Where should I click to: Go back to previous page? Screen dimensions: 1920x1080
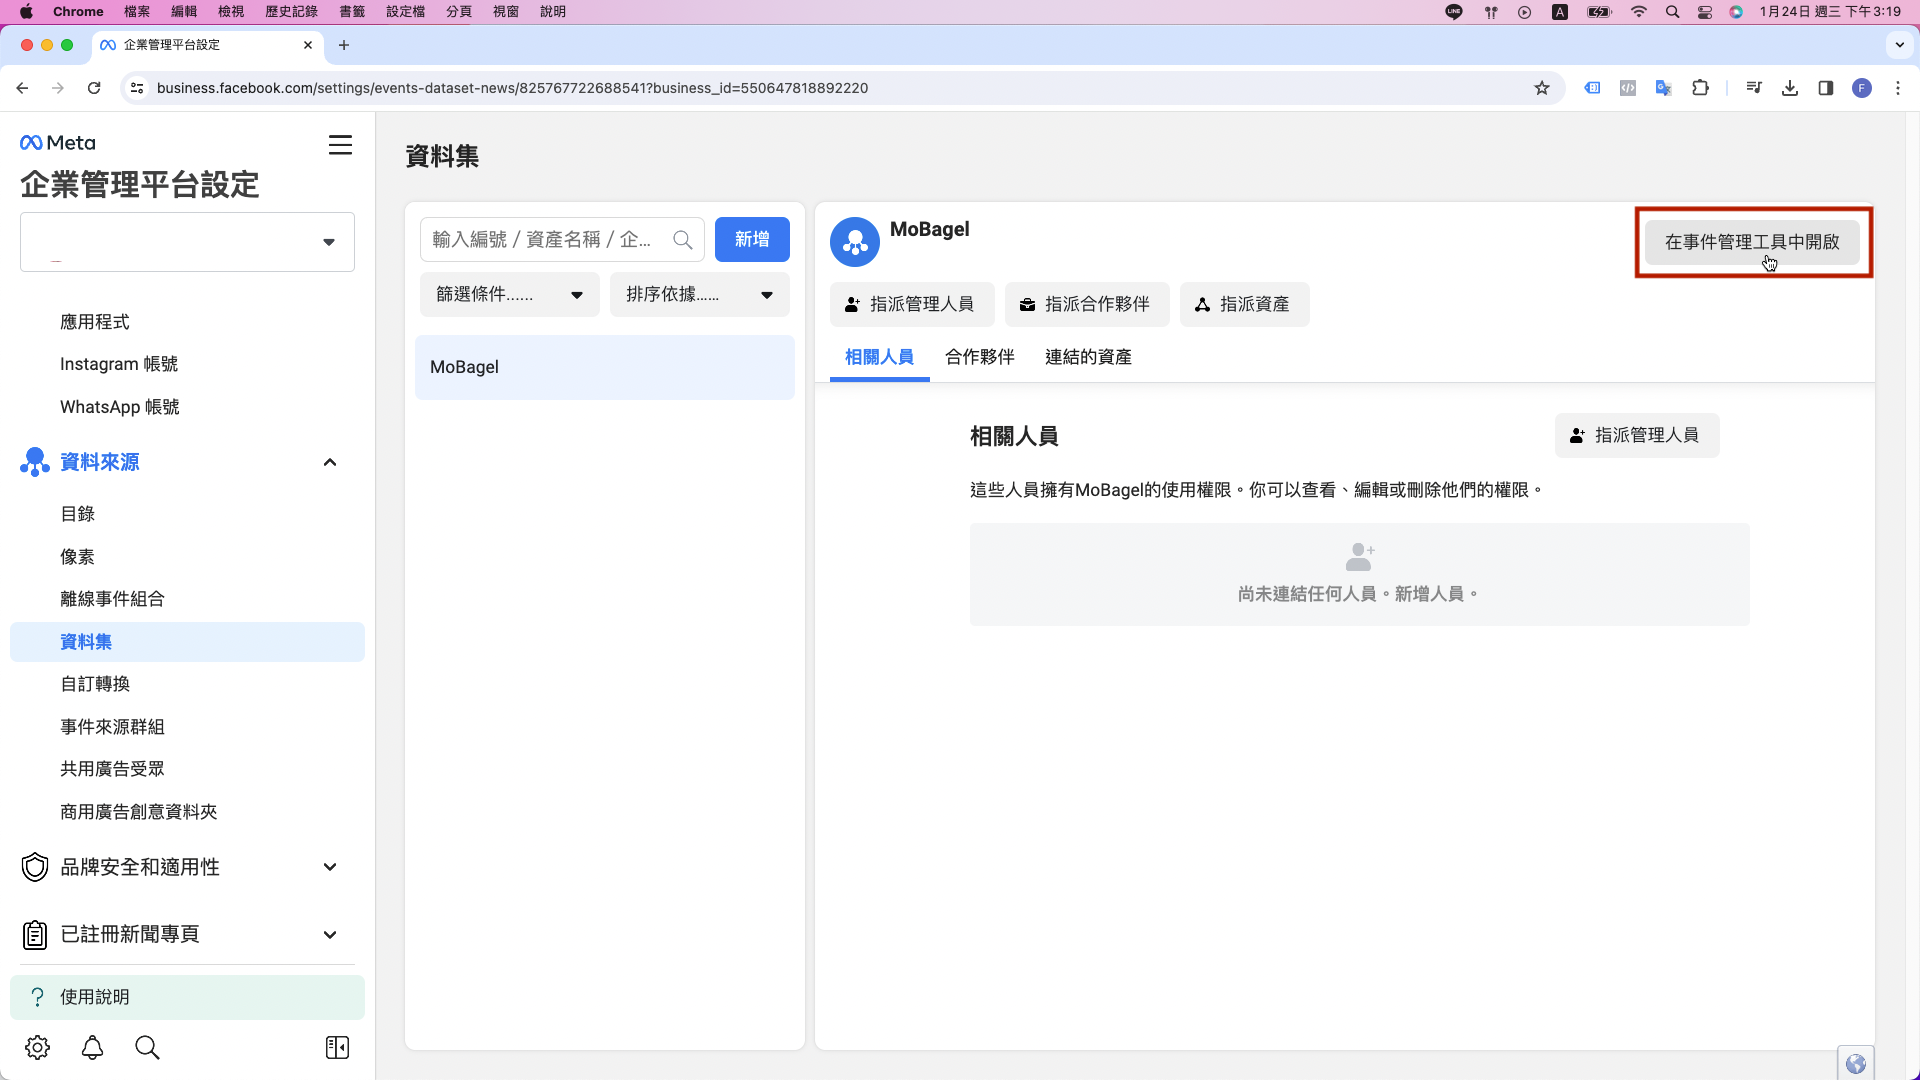tap(22, 88)
